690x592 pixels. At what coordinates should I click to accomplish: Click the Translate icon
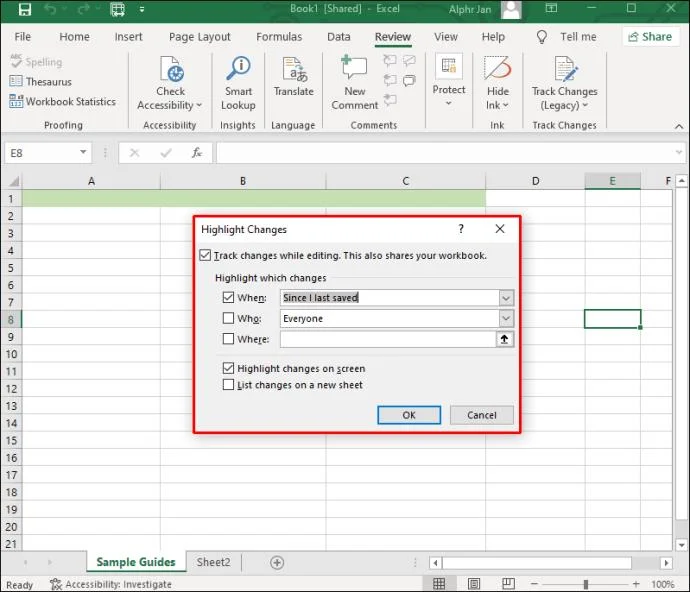tap(294, 70)
